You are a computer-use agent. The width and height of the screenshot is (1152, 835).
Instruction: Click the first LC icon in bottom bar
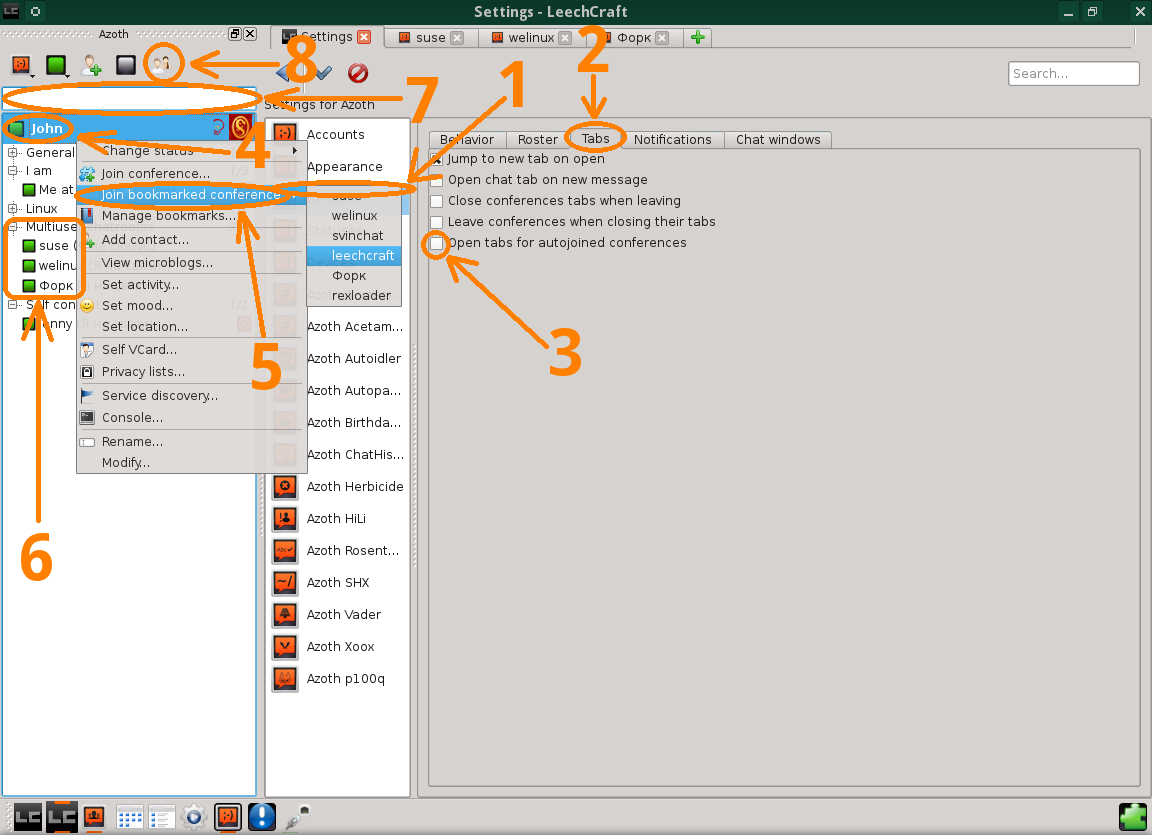(x=28, y=817)
